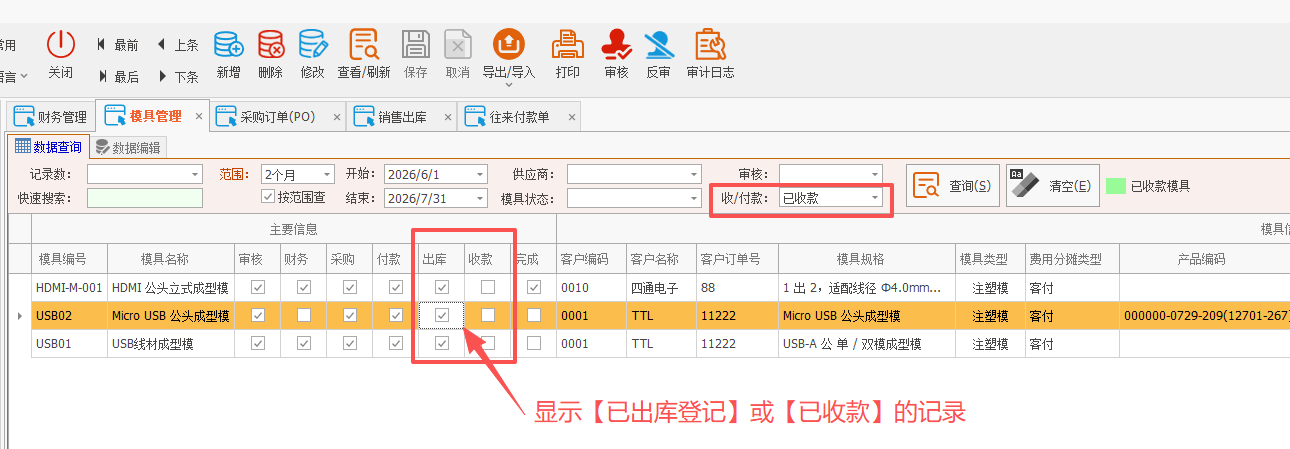Close the 往来付款单 tab
The image size is (1290, 449).
pos(571,117)
